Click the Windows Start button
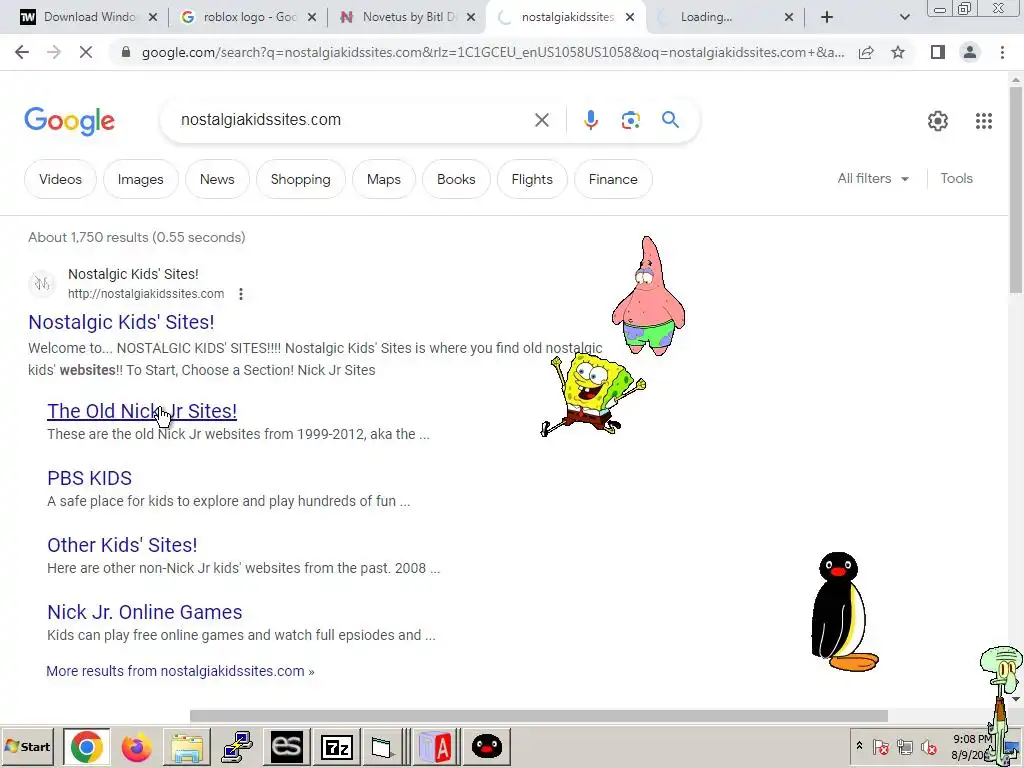Screen dimensions: 1024x768 28,746
